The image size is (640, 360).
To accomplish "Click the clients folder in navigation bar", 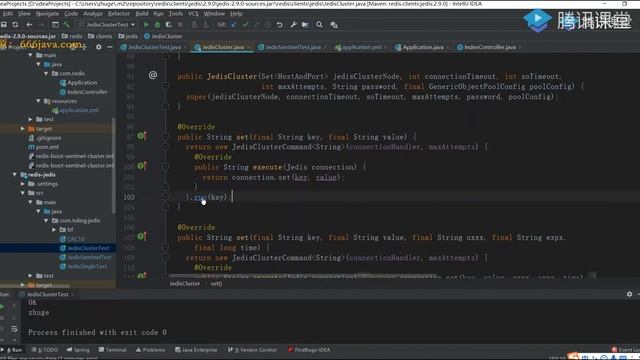I will click(x=100, y=36).
